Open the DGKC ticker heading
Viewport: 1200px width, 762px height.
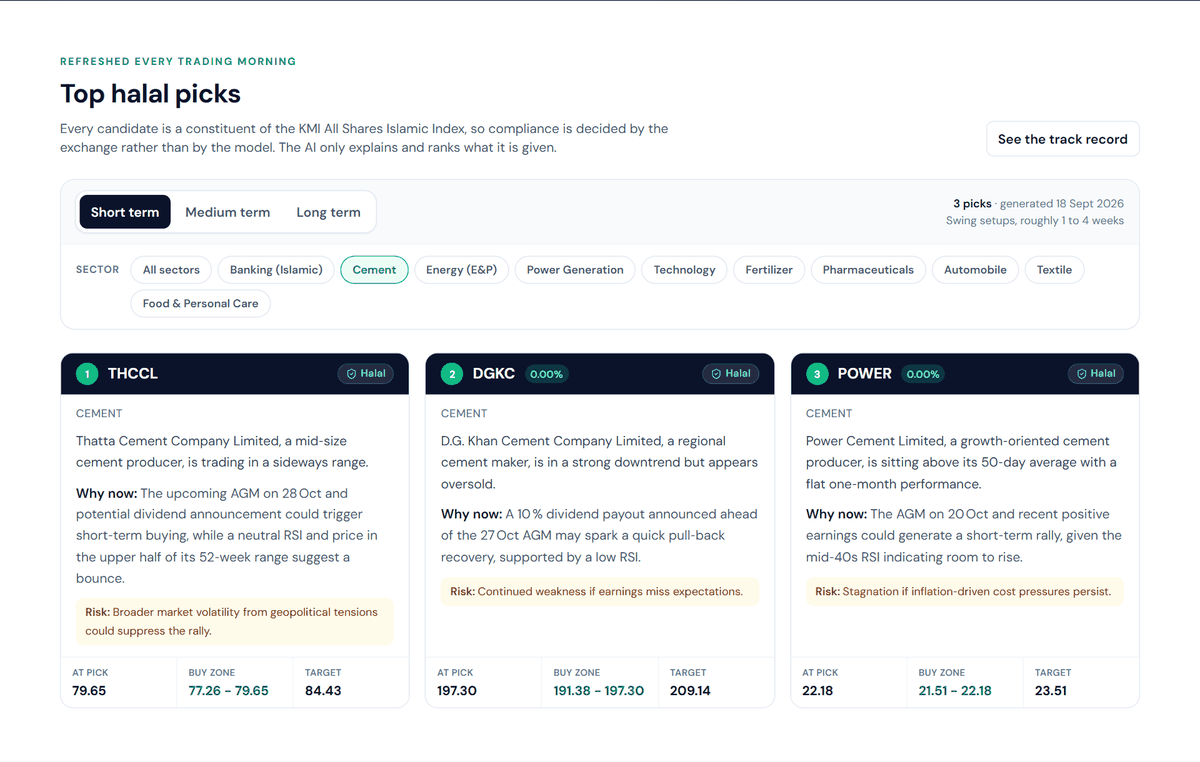494,374
